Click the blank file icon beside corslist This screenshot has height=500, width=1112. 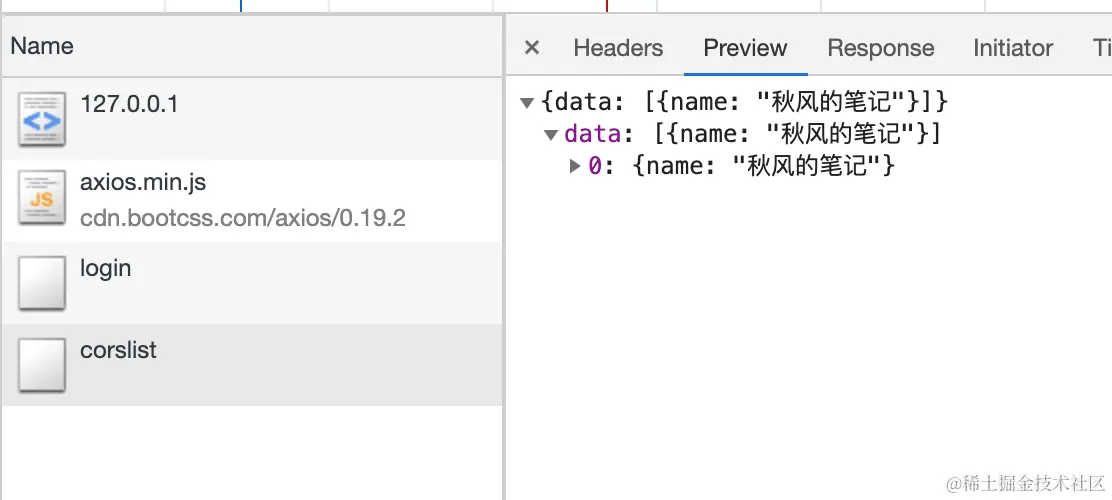tap(42, 365)
